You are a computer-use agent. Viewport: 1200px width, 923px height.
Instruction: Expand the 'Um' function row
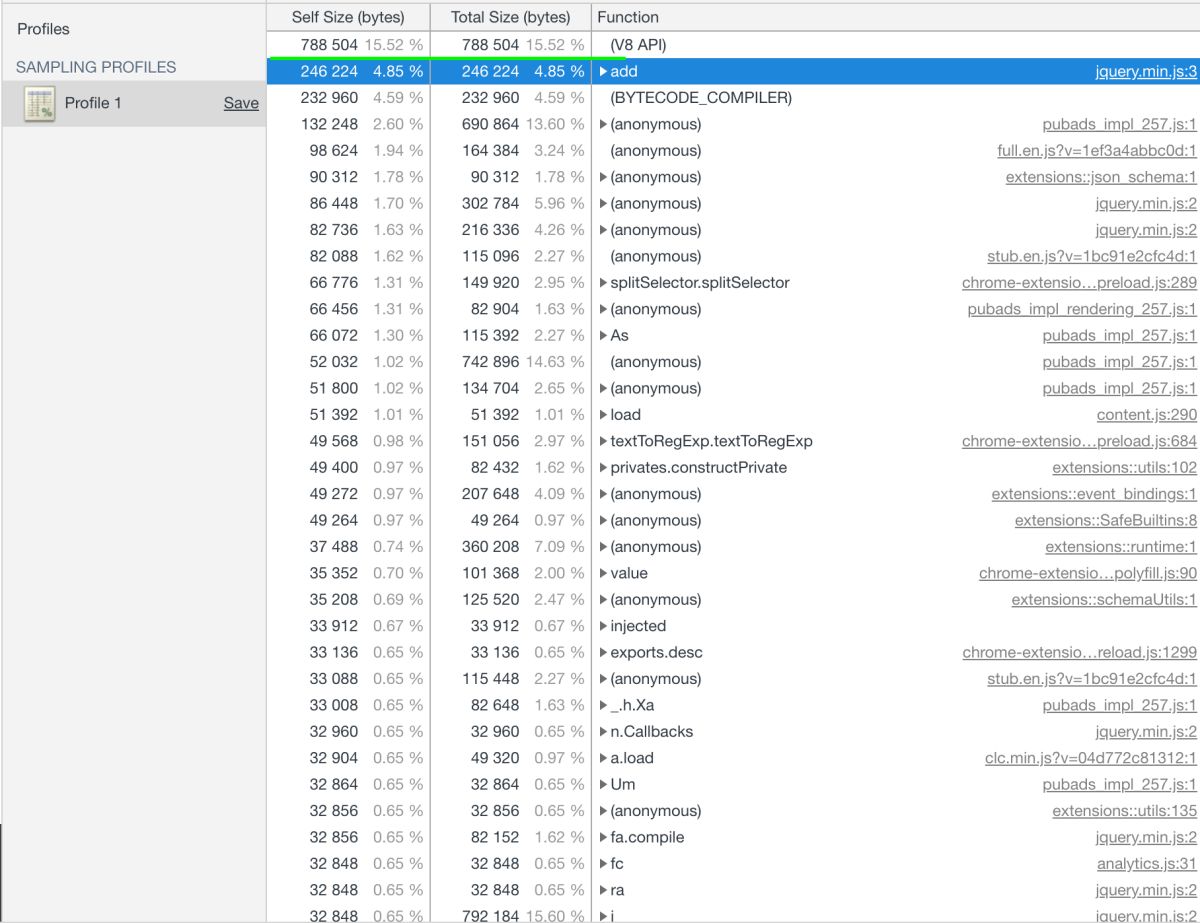603,785
